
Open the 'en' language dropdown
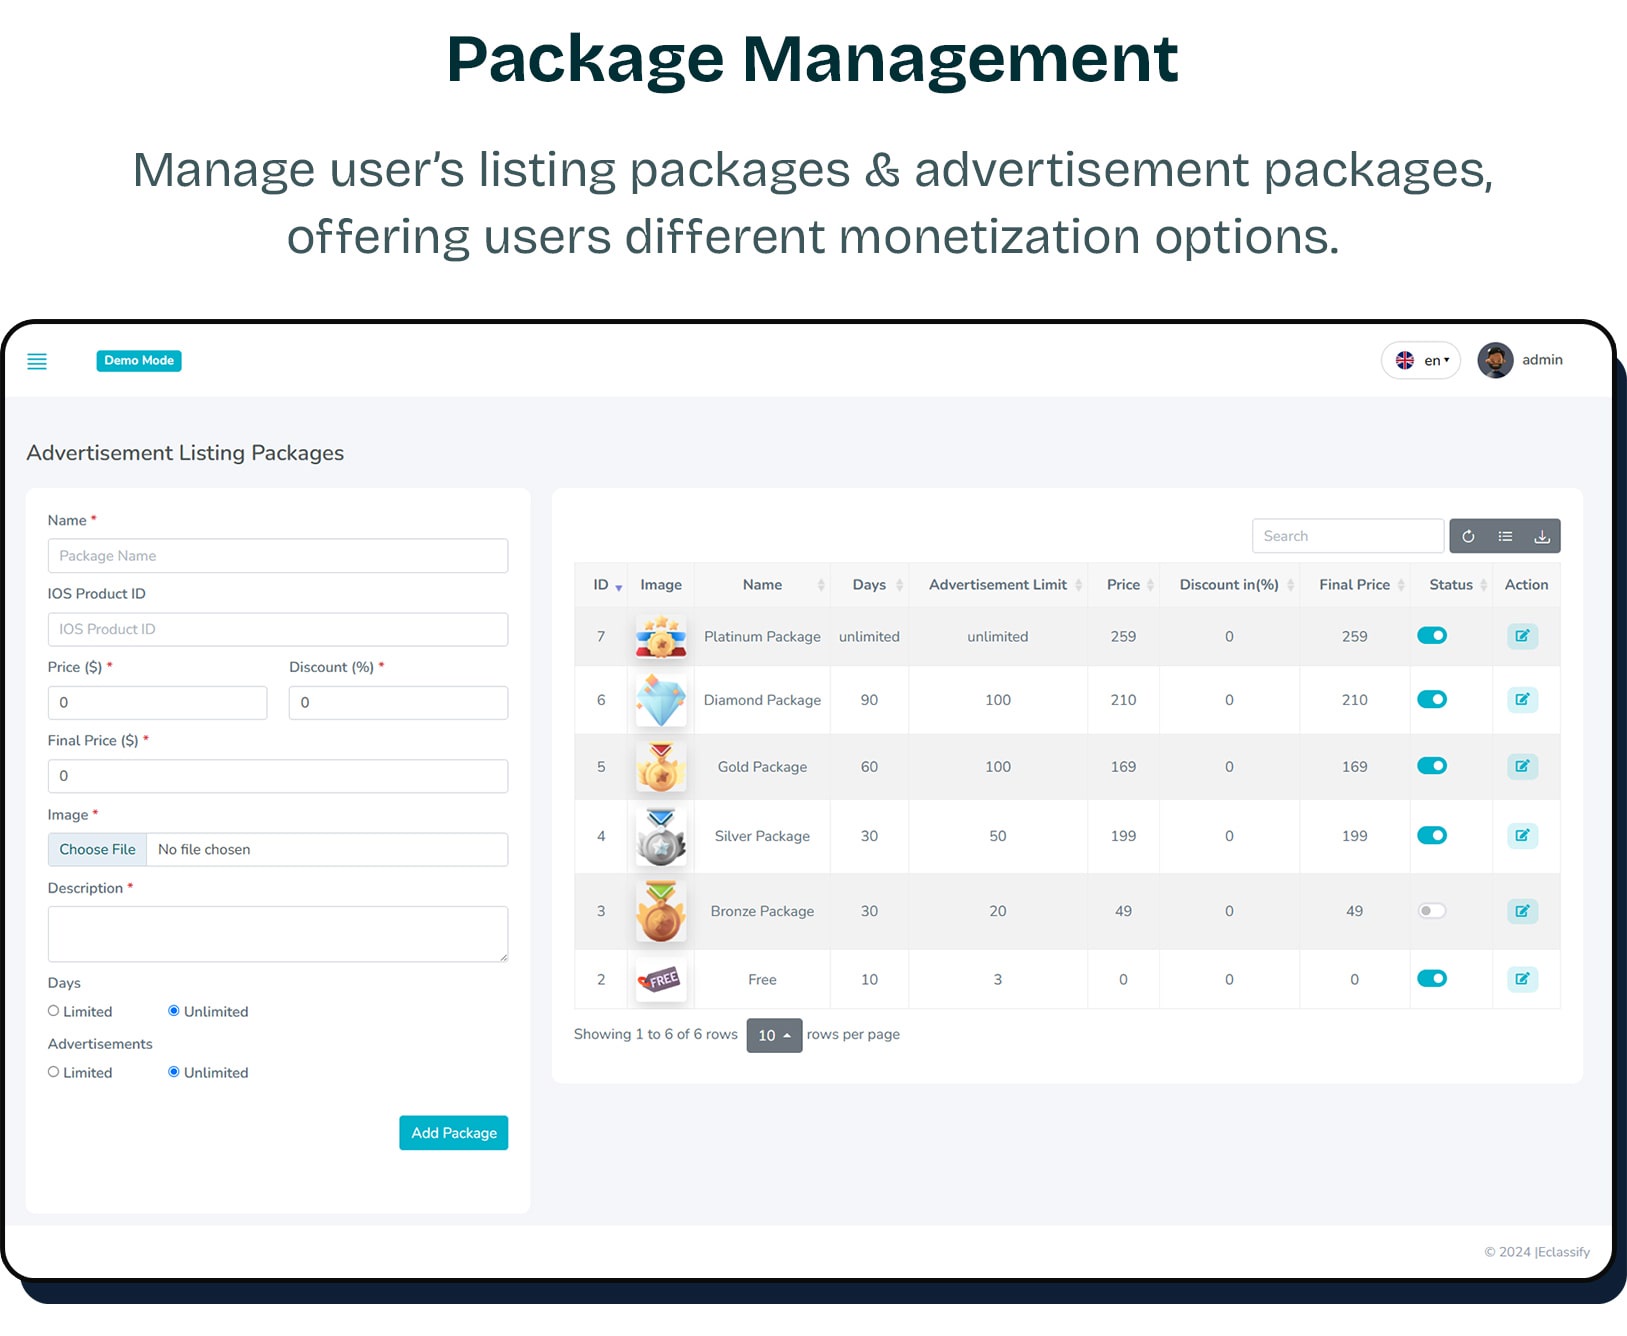[1434, 360]
